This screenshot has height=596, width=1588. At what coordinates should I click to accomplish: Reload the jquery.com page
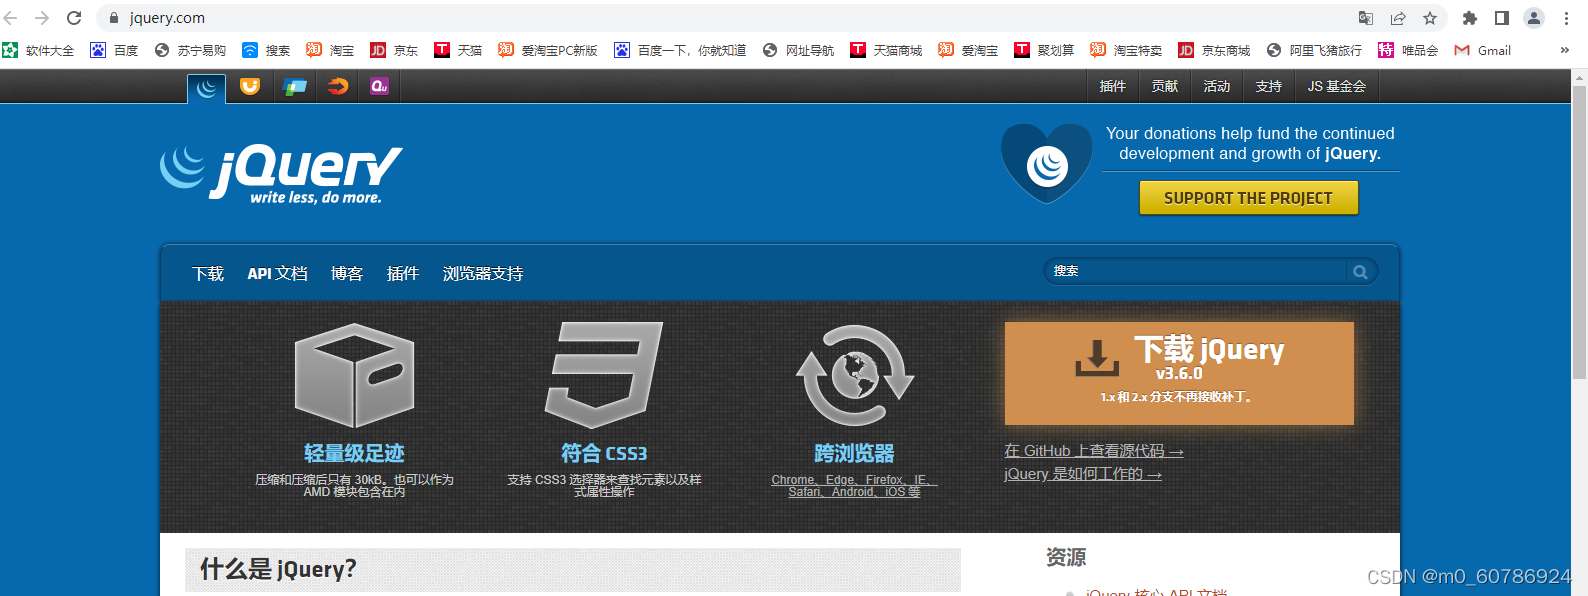point(74,18)
